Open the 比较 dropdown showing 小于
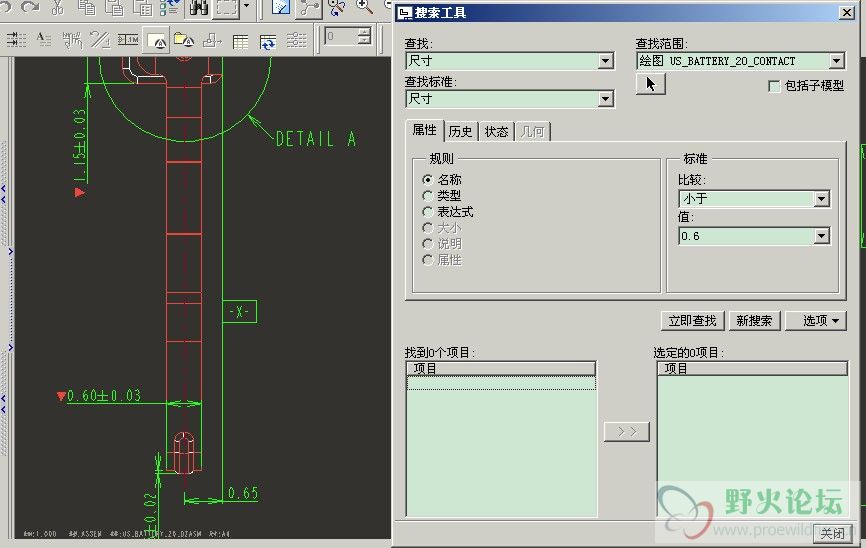866x548 pixels. (821, 199)
